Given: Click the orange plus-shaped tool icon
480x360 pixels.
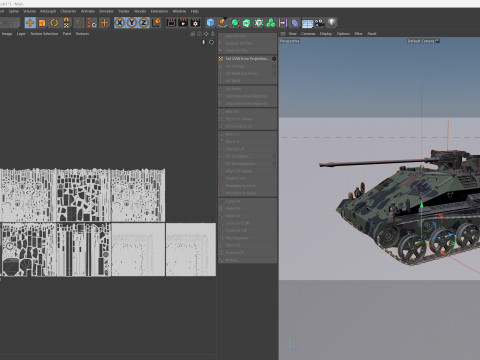Looking at the screenshot, I should [105, 23].
